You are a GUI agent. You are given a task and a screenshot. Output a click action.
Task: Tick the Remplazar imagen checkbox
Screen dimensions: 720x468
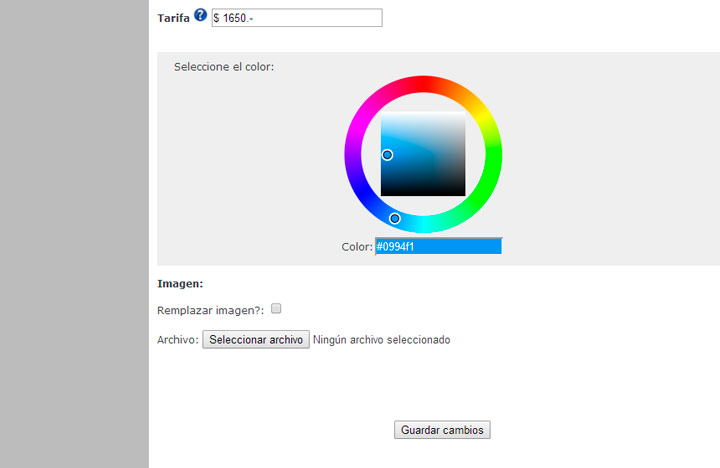(x=276, y=309)
